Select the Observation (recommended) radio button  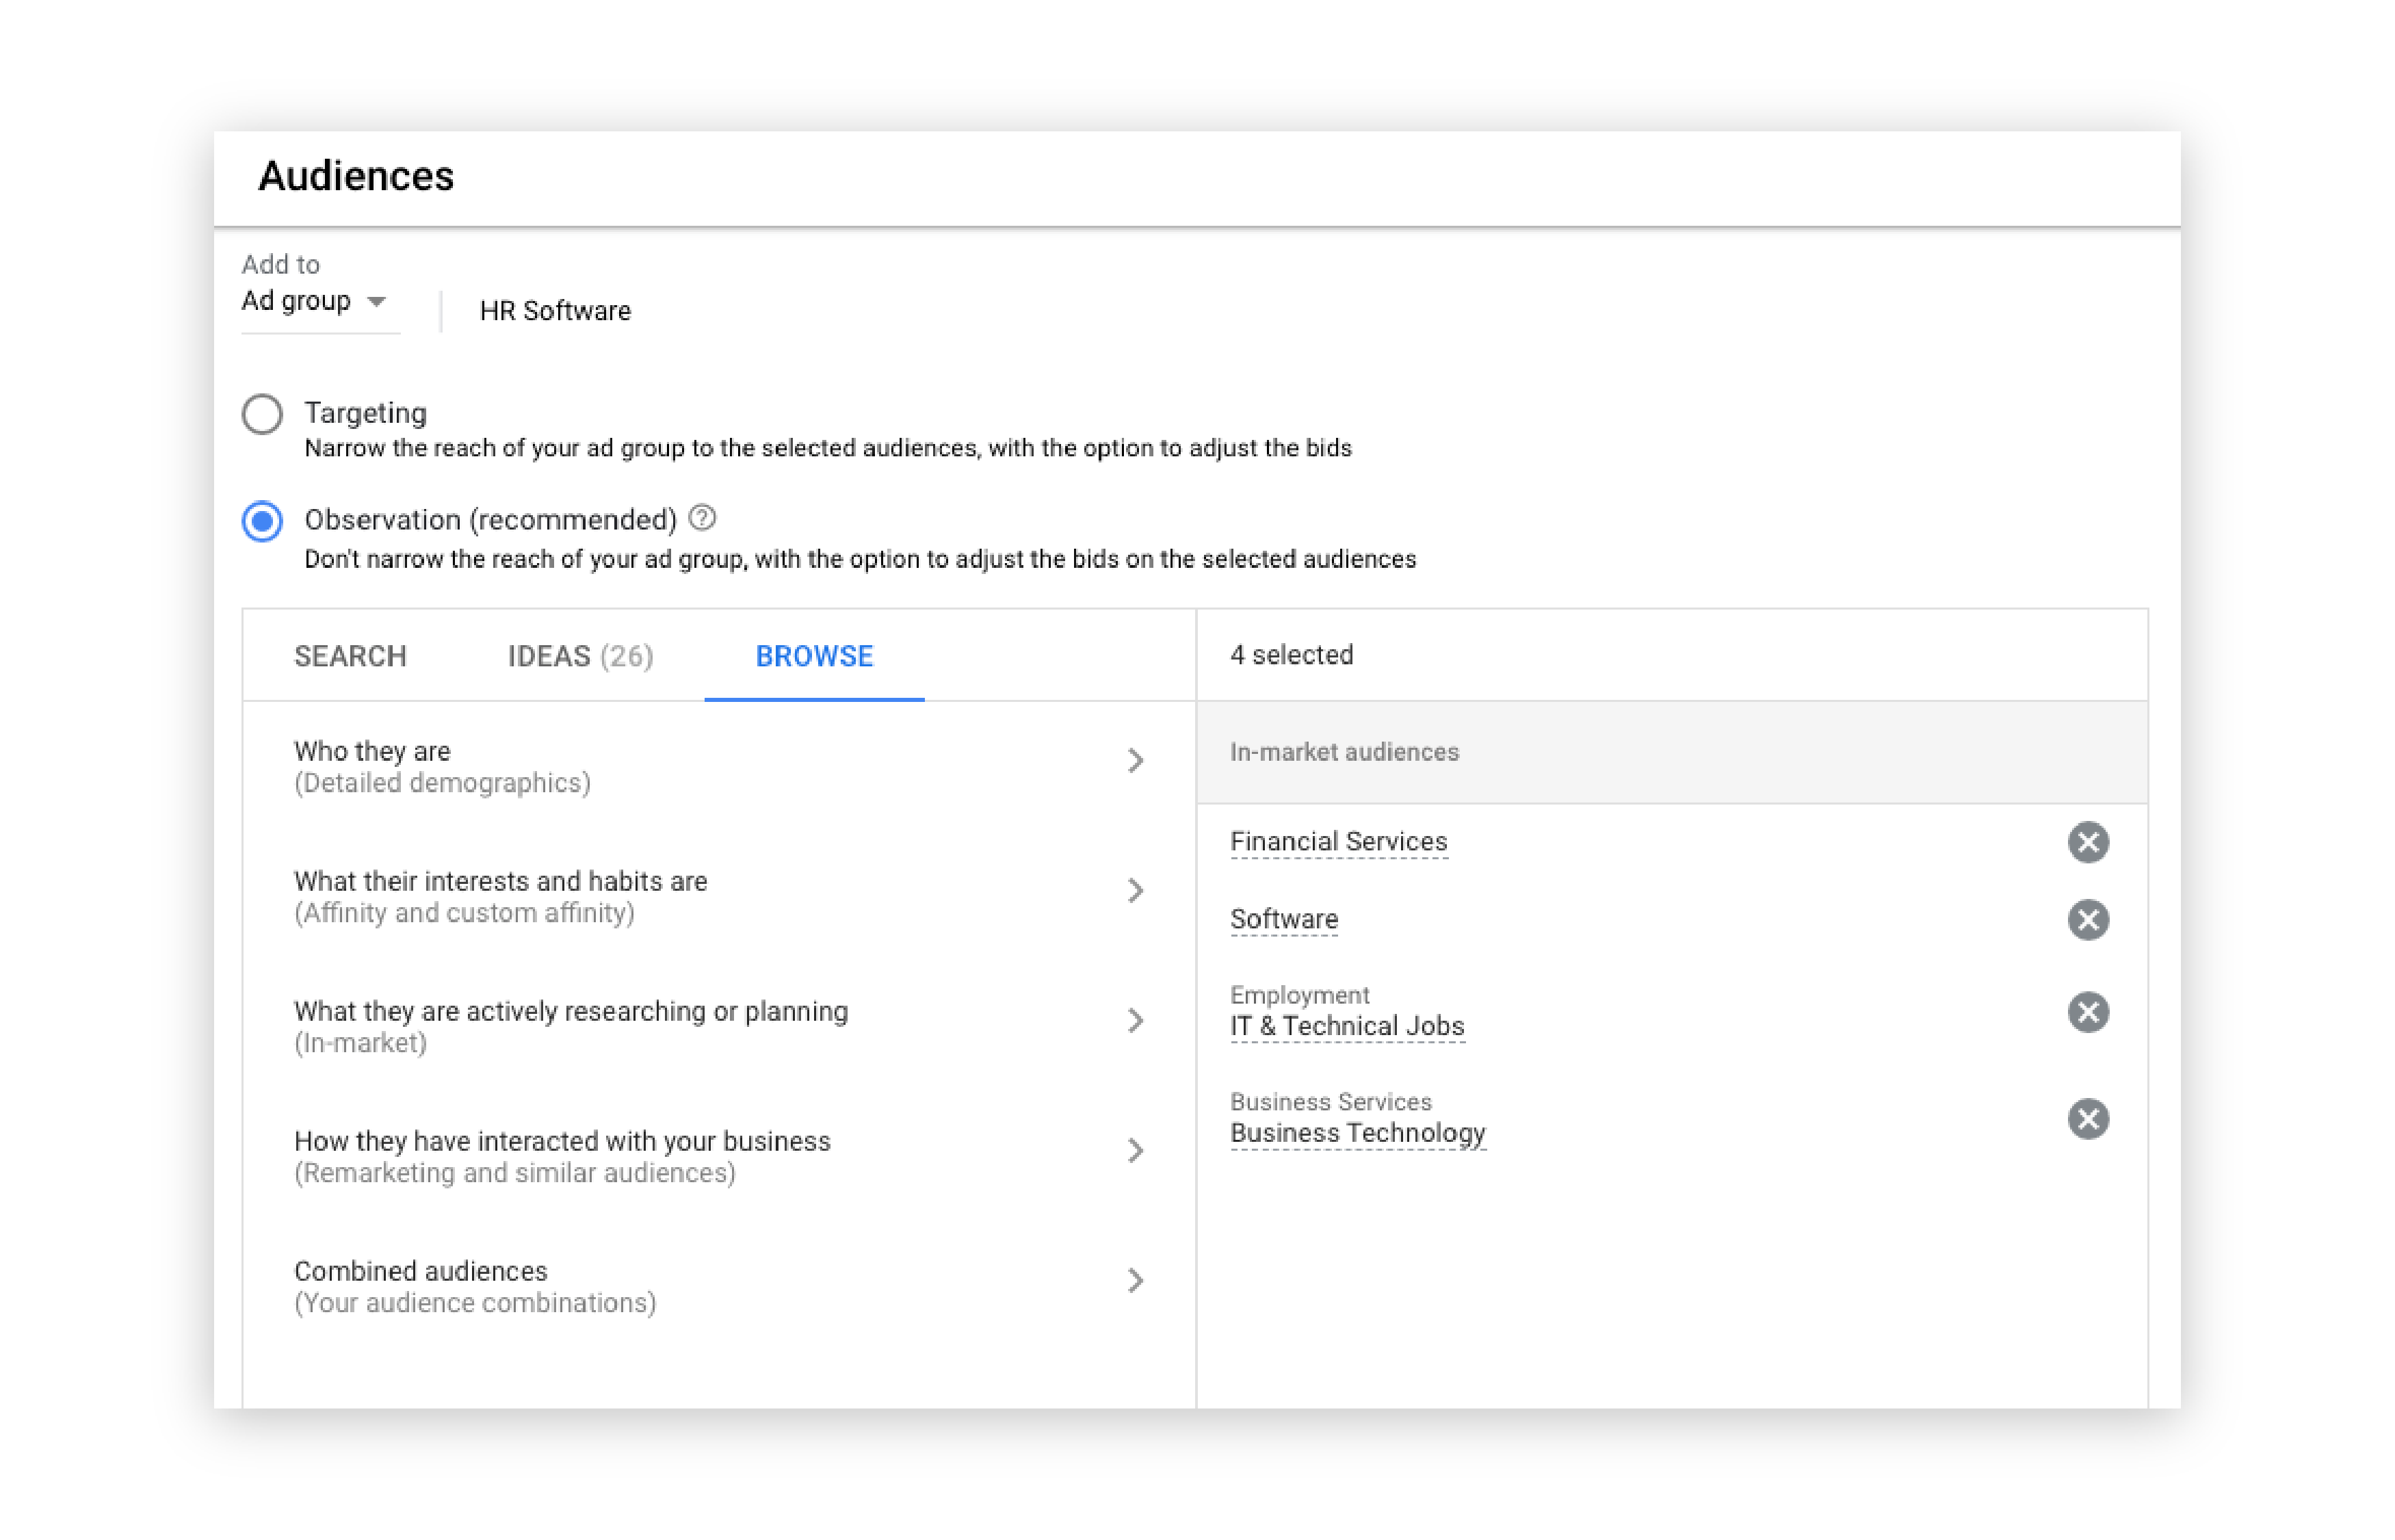click(x=262, y=520)
